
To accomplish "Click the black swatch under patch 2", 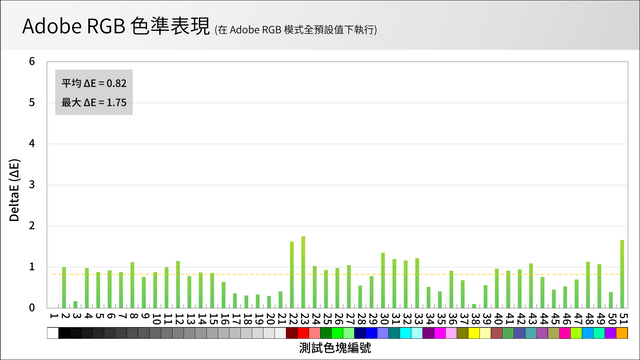I will [x=64, y=333].
